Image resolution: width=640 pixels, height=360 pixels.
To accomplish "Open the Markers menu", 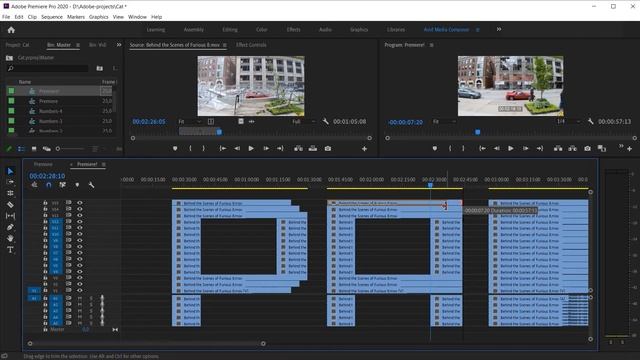I will 76,17.
